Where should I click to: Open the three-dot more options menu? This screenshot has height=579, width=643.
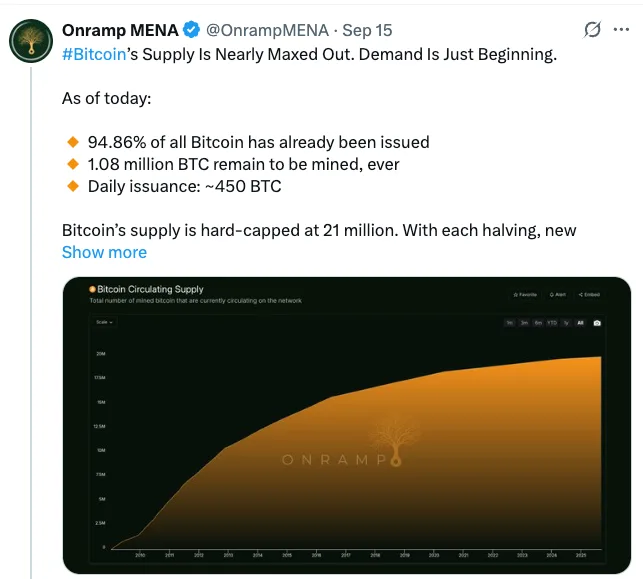621,30
